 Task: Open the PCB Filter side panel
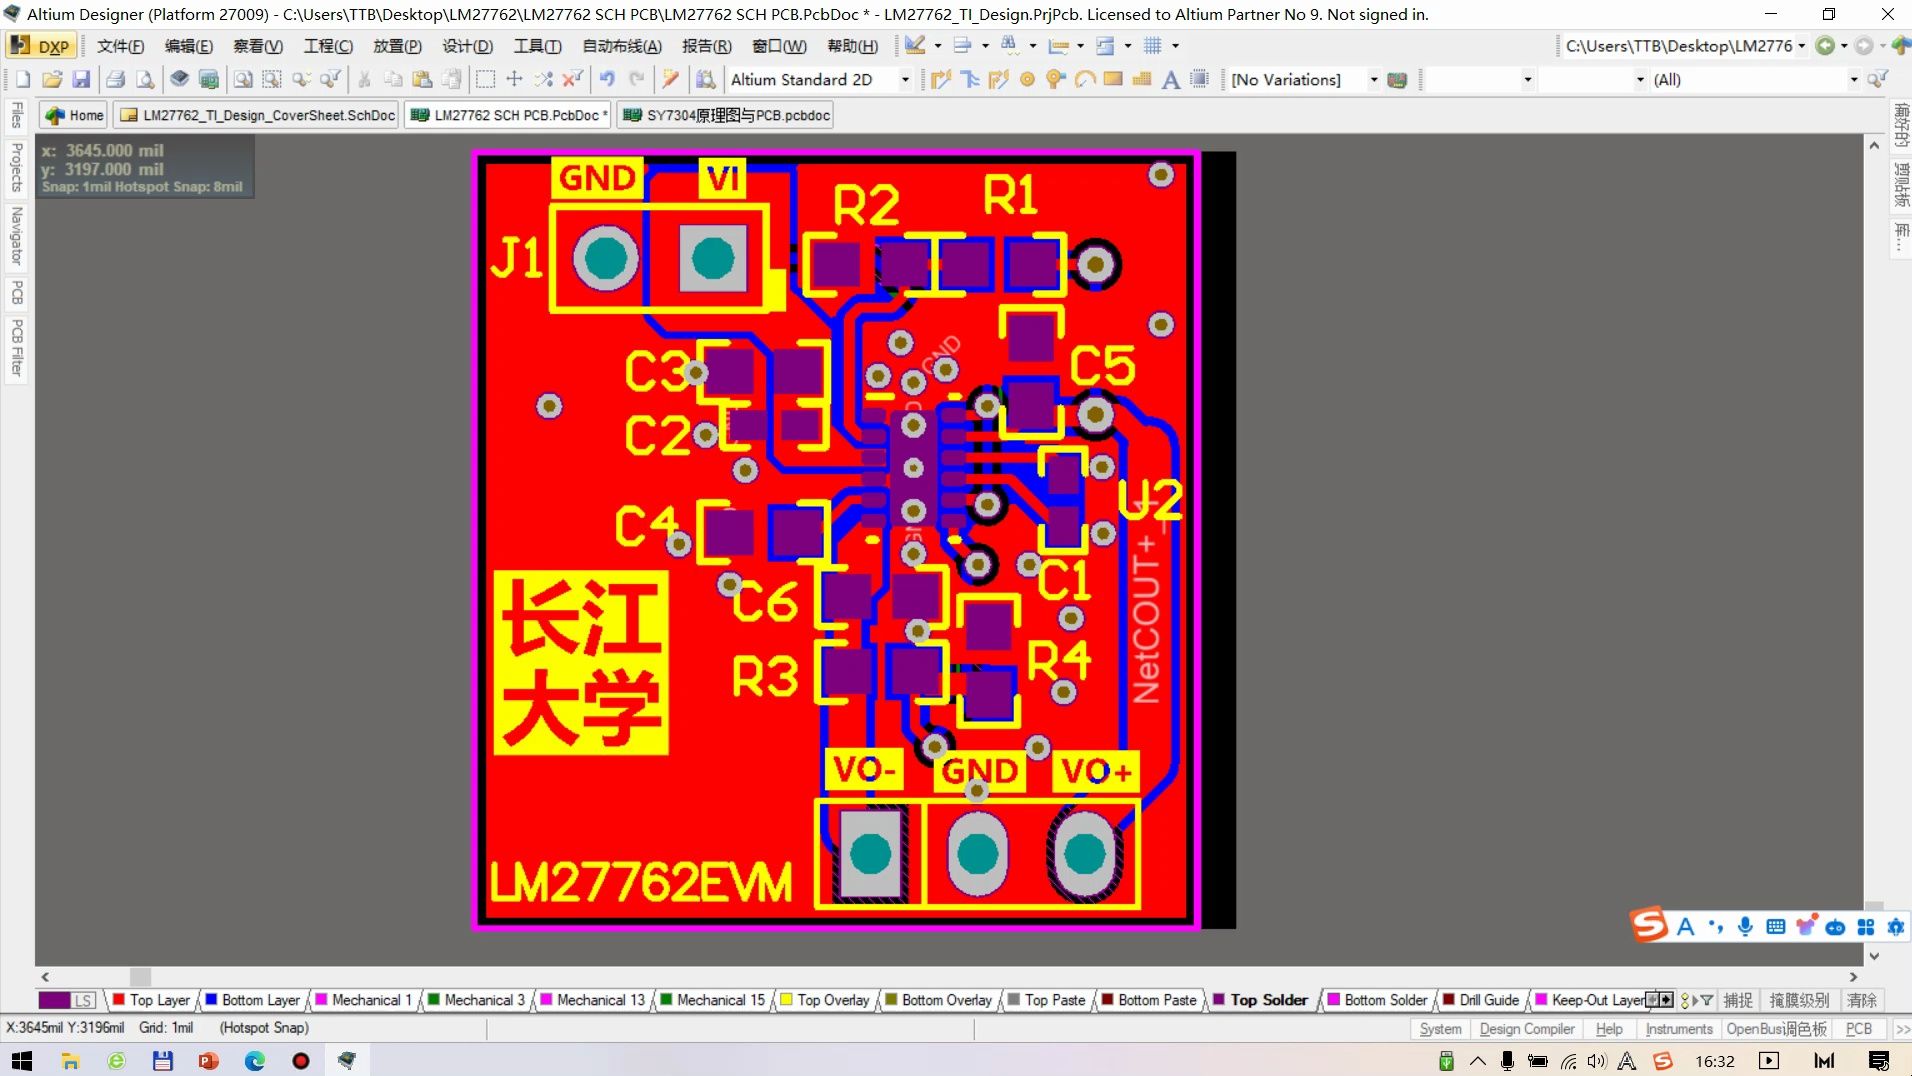click(16, 347)
